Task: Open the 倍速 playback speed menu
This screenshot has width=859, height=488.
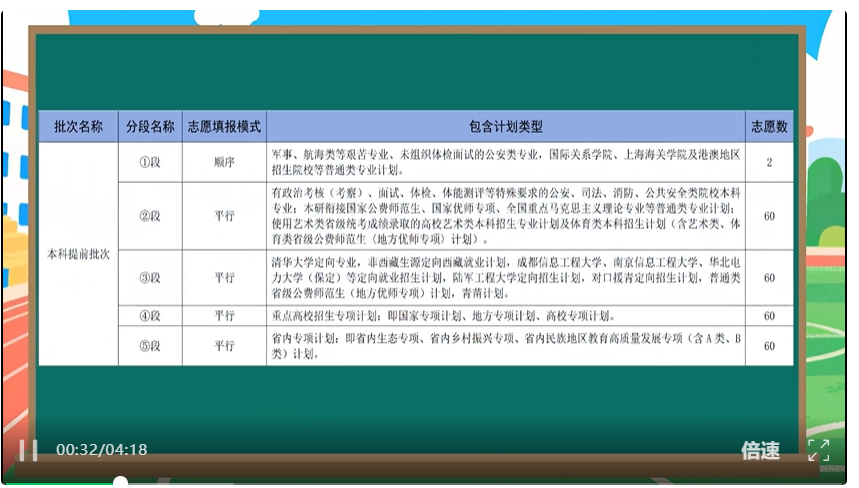Action: 760,450
